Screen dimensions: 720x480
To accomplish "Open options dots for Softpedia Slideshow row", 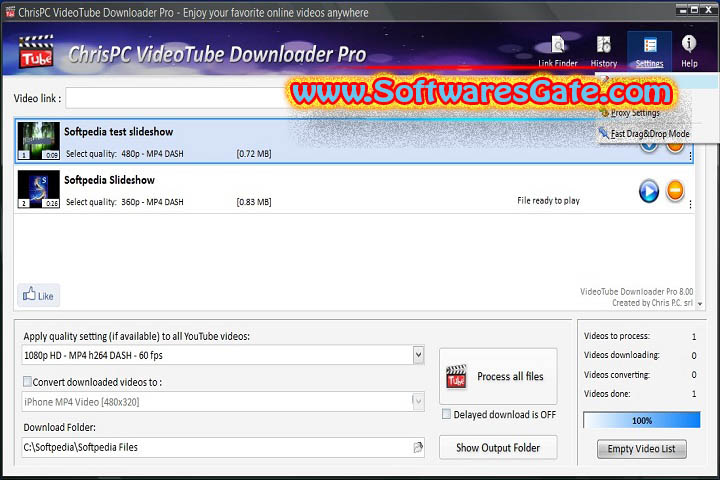I will tap(690, 204).
